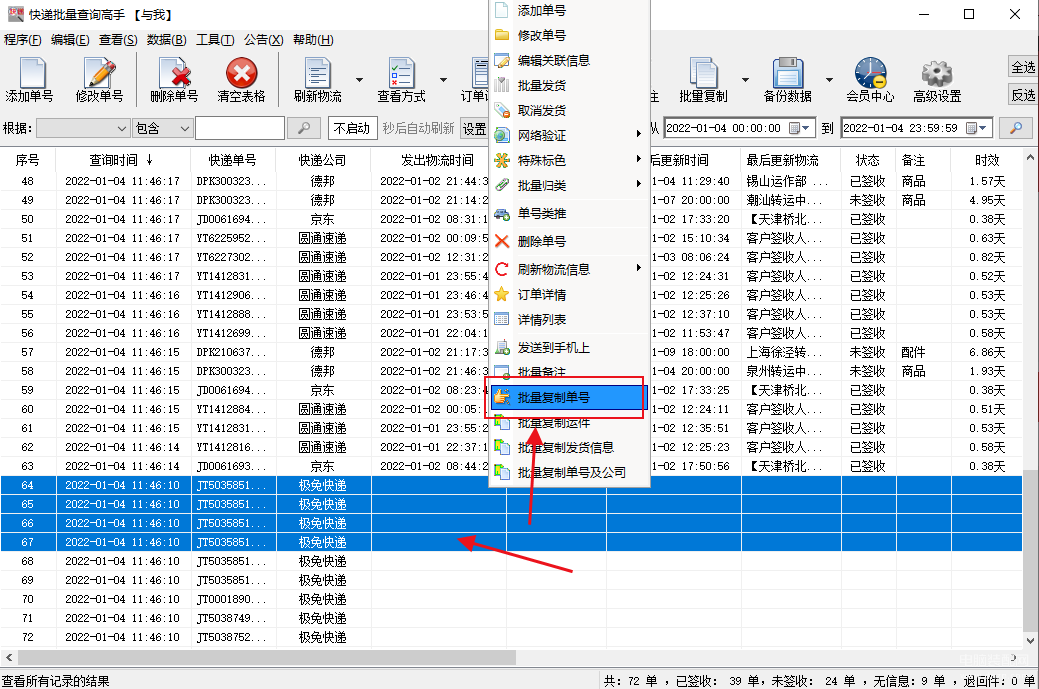Screen dimensions: 1039x689
Task: Expand the 网络验证 submenu
Action: click(570, 135)
